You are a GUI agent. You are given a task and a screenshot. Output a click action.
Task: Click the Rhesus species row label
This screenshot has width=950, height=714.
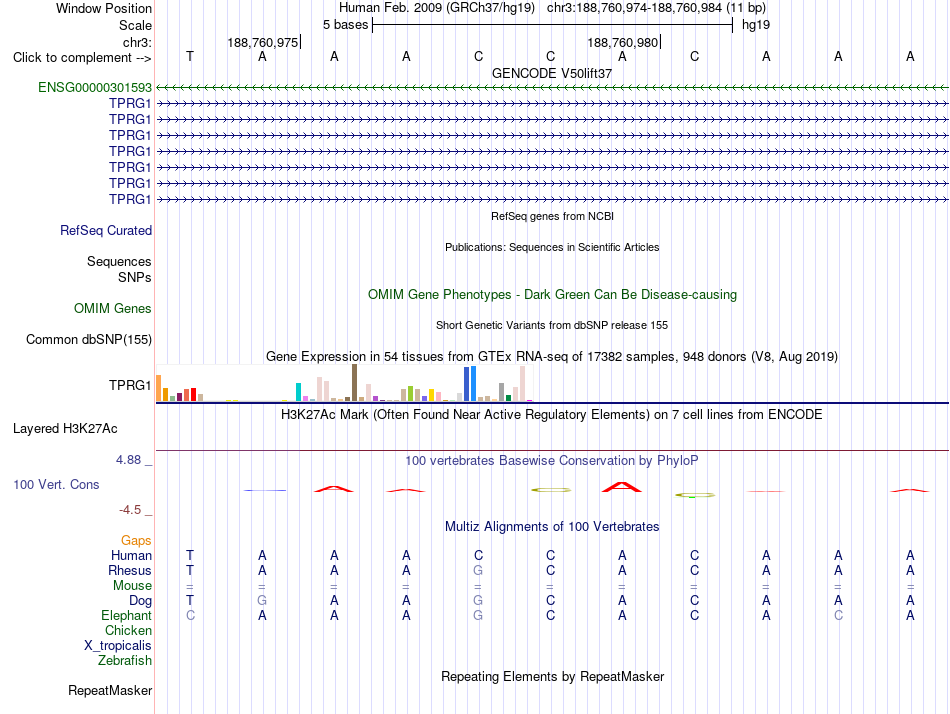(x=130, y=570)
